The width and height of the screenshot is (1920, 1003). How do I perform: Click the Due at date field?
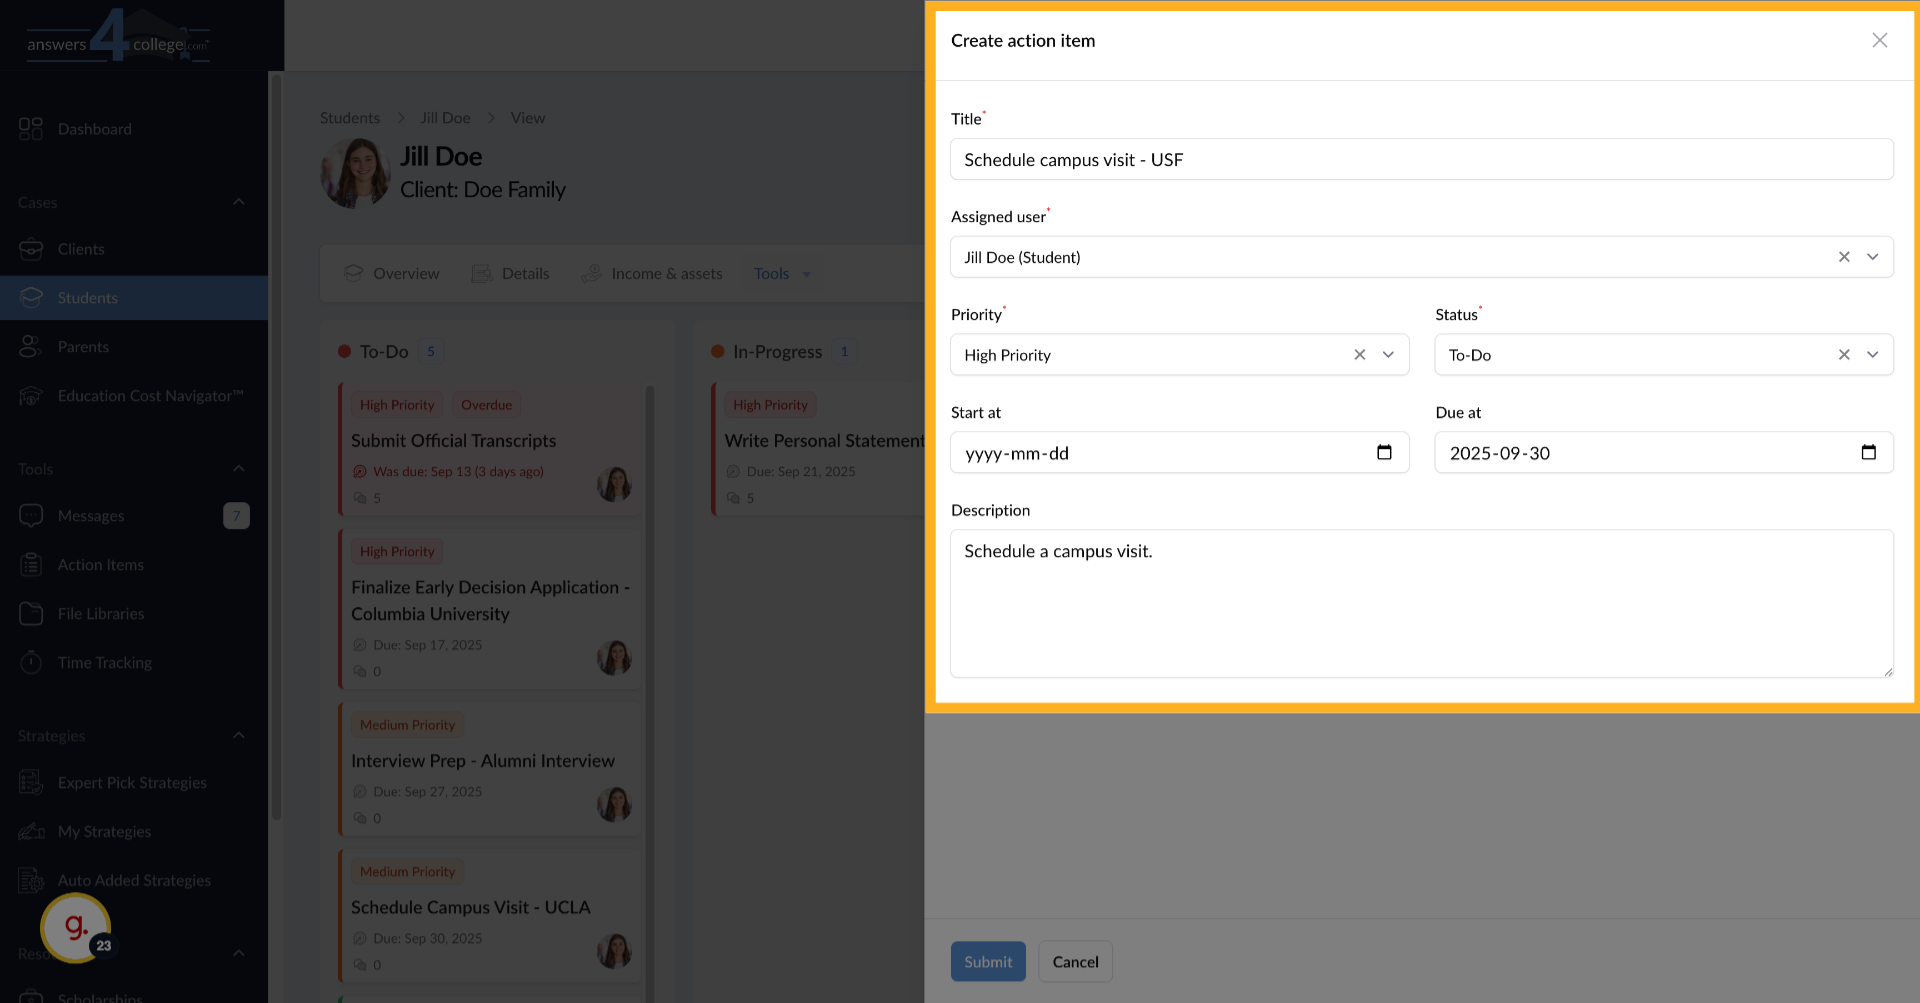[x=1663, y=452]
